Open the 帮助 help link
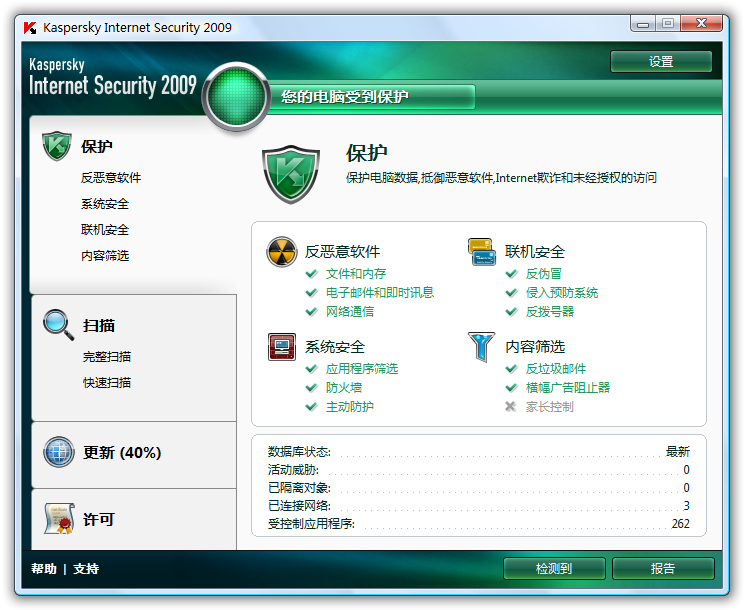The width and height of the screenshot is (744, 610). pyautogui.click(x=44, y=568)
